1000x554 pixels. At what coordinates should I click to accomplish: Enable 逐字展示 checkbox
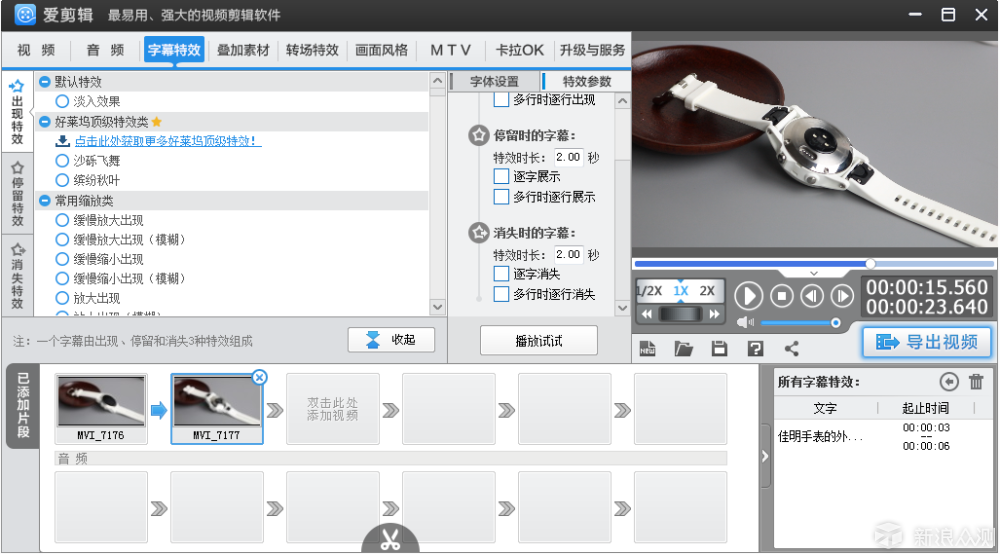501,176
